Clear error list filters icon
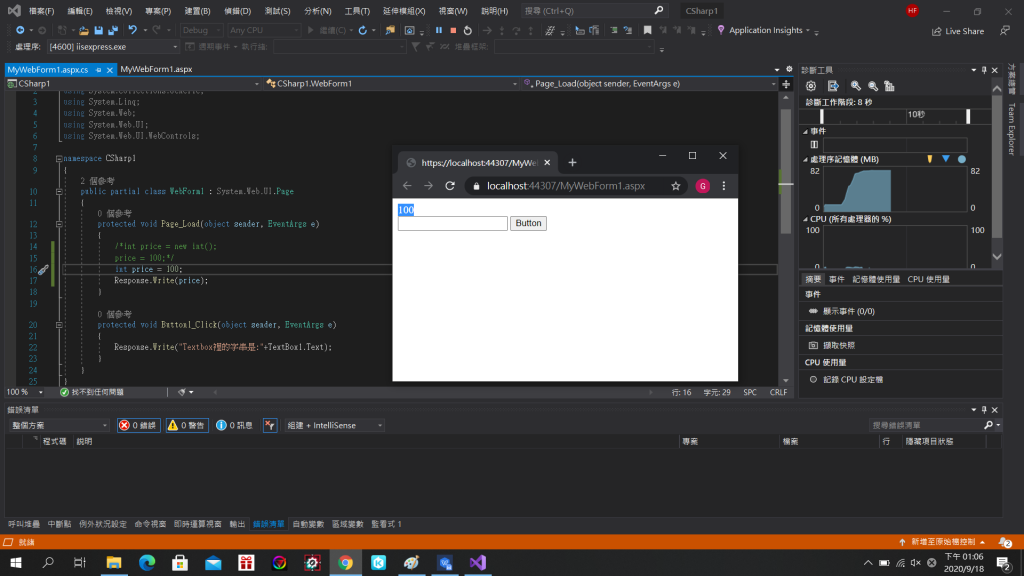The image size is (1024, 576). pyautogui.click(x=270, y=425)
